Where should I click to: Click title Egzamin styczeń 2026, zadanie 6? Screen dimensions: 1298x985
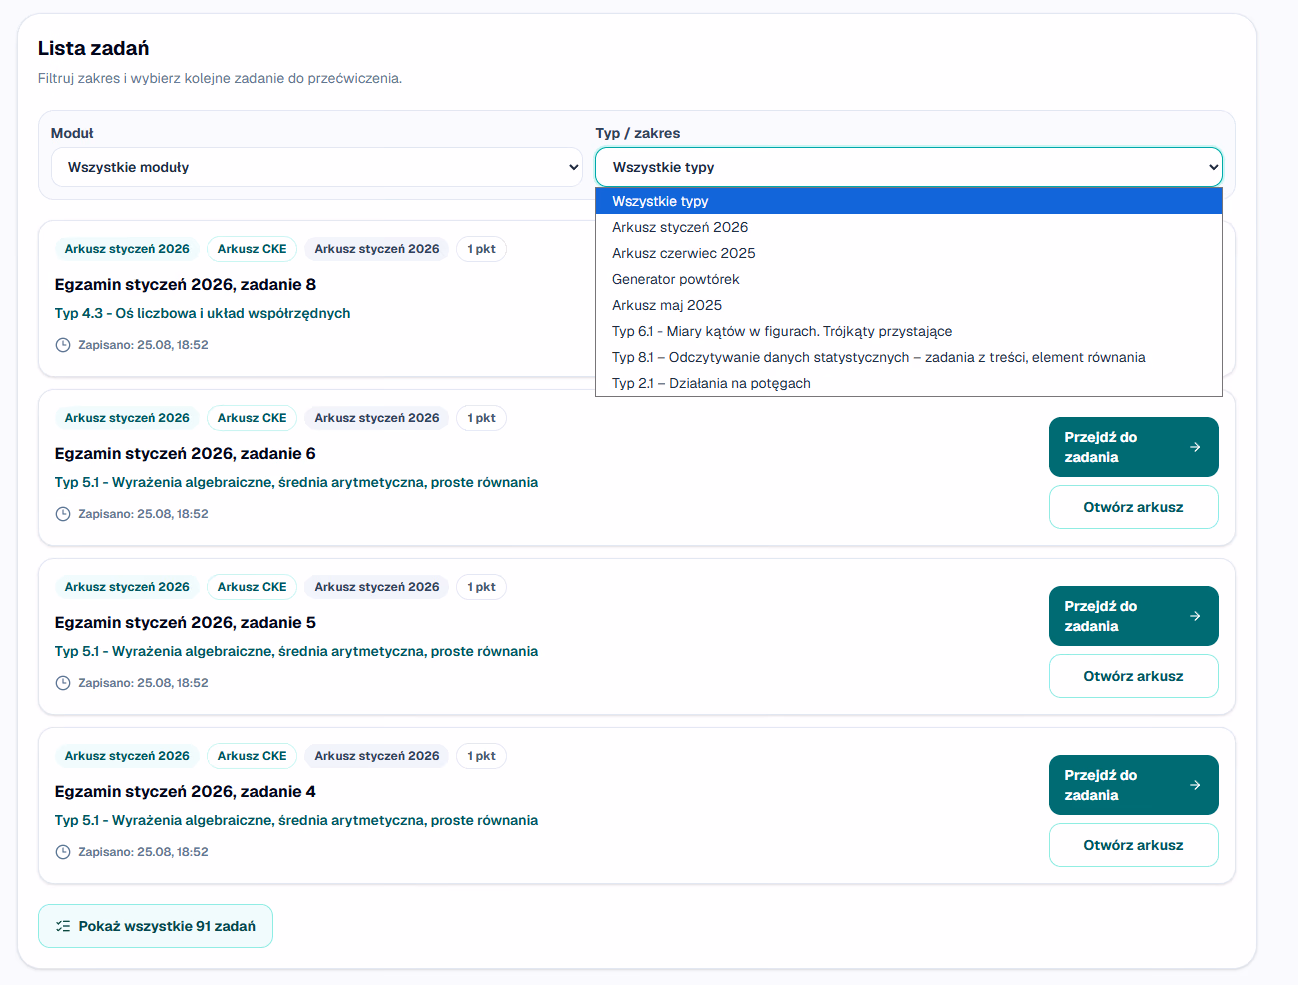coord(185,453)
